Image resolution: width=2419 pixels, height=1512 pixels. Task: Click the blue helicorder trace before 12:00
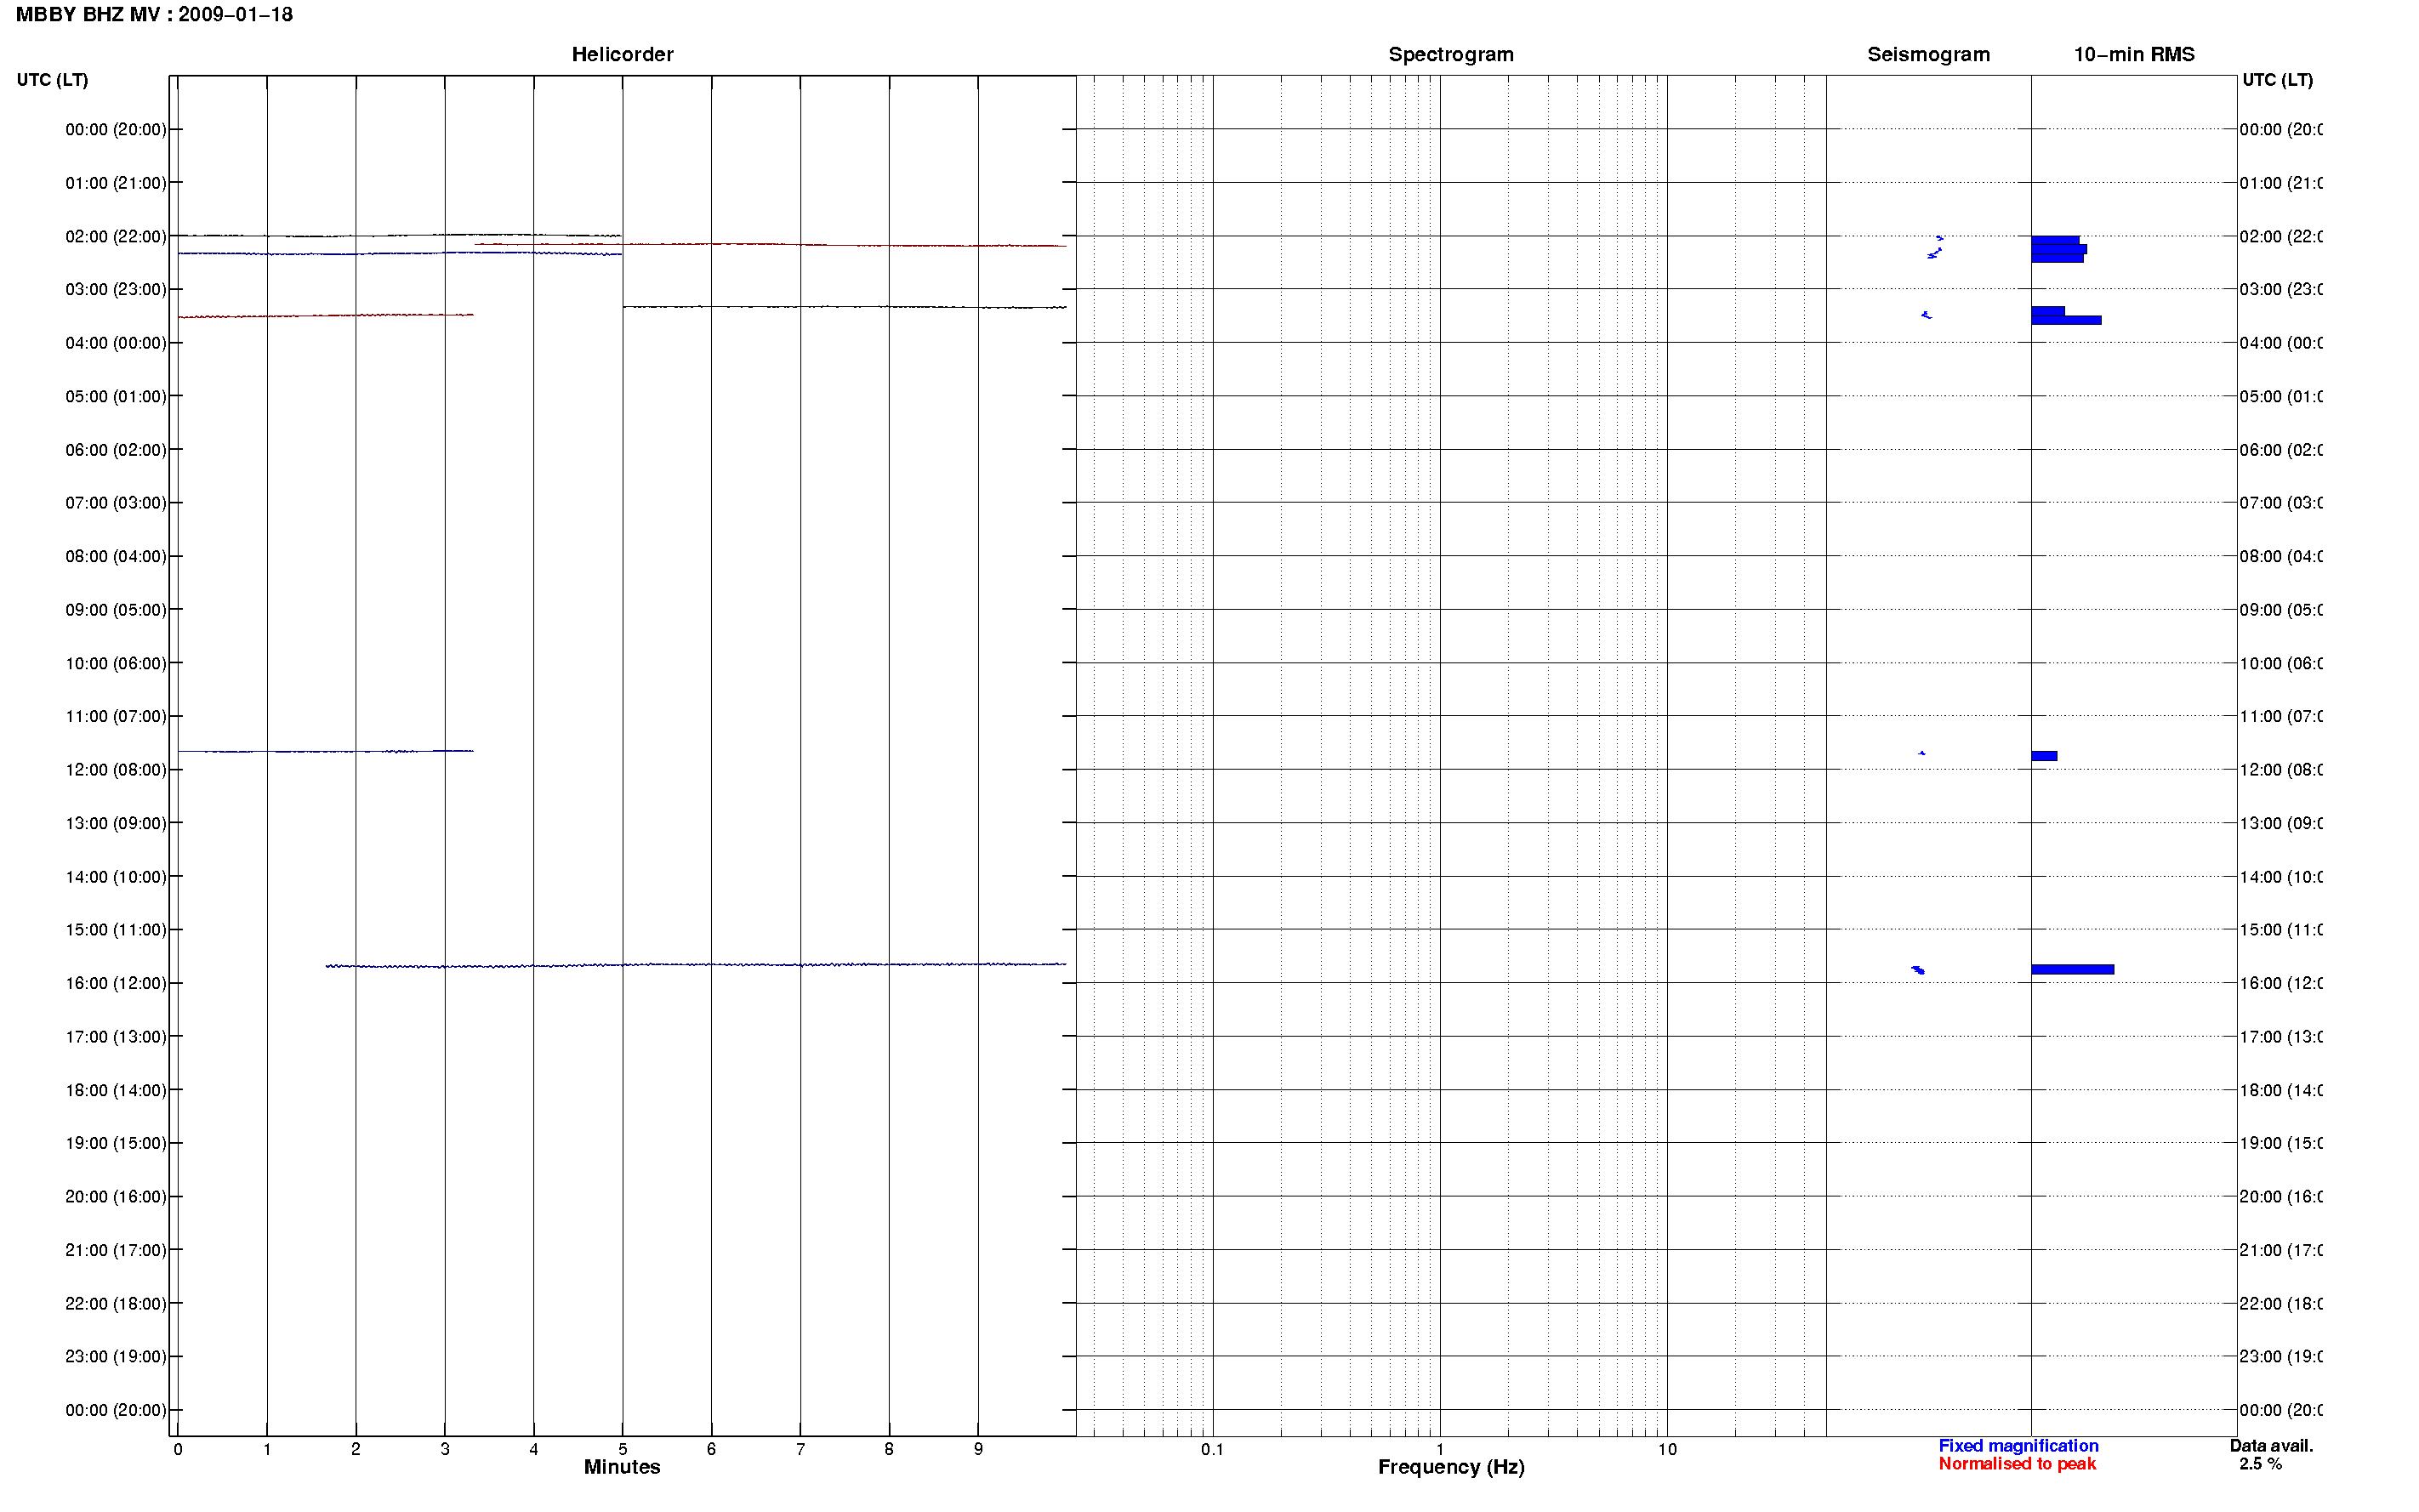325,751
